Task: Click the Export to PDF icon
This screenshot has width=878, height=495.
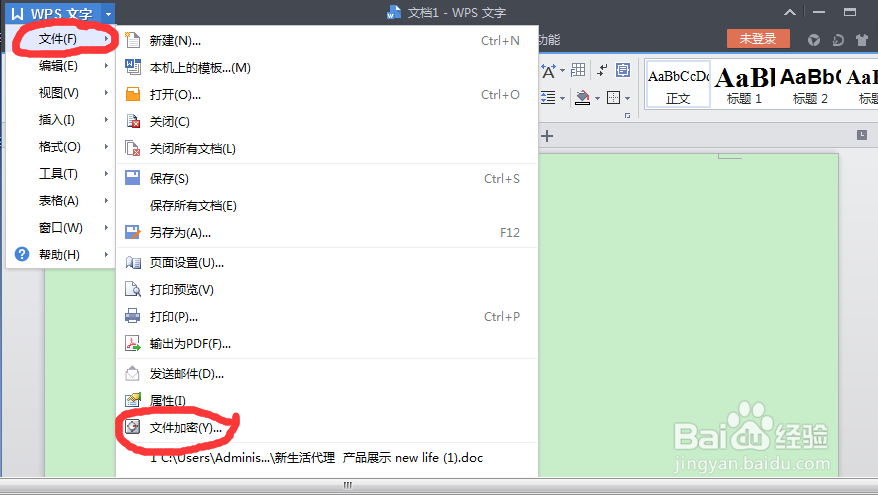Action: (133, 343)
